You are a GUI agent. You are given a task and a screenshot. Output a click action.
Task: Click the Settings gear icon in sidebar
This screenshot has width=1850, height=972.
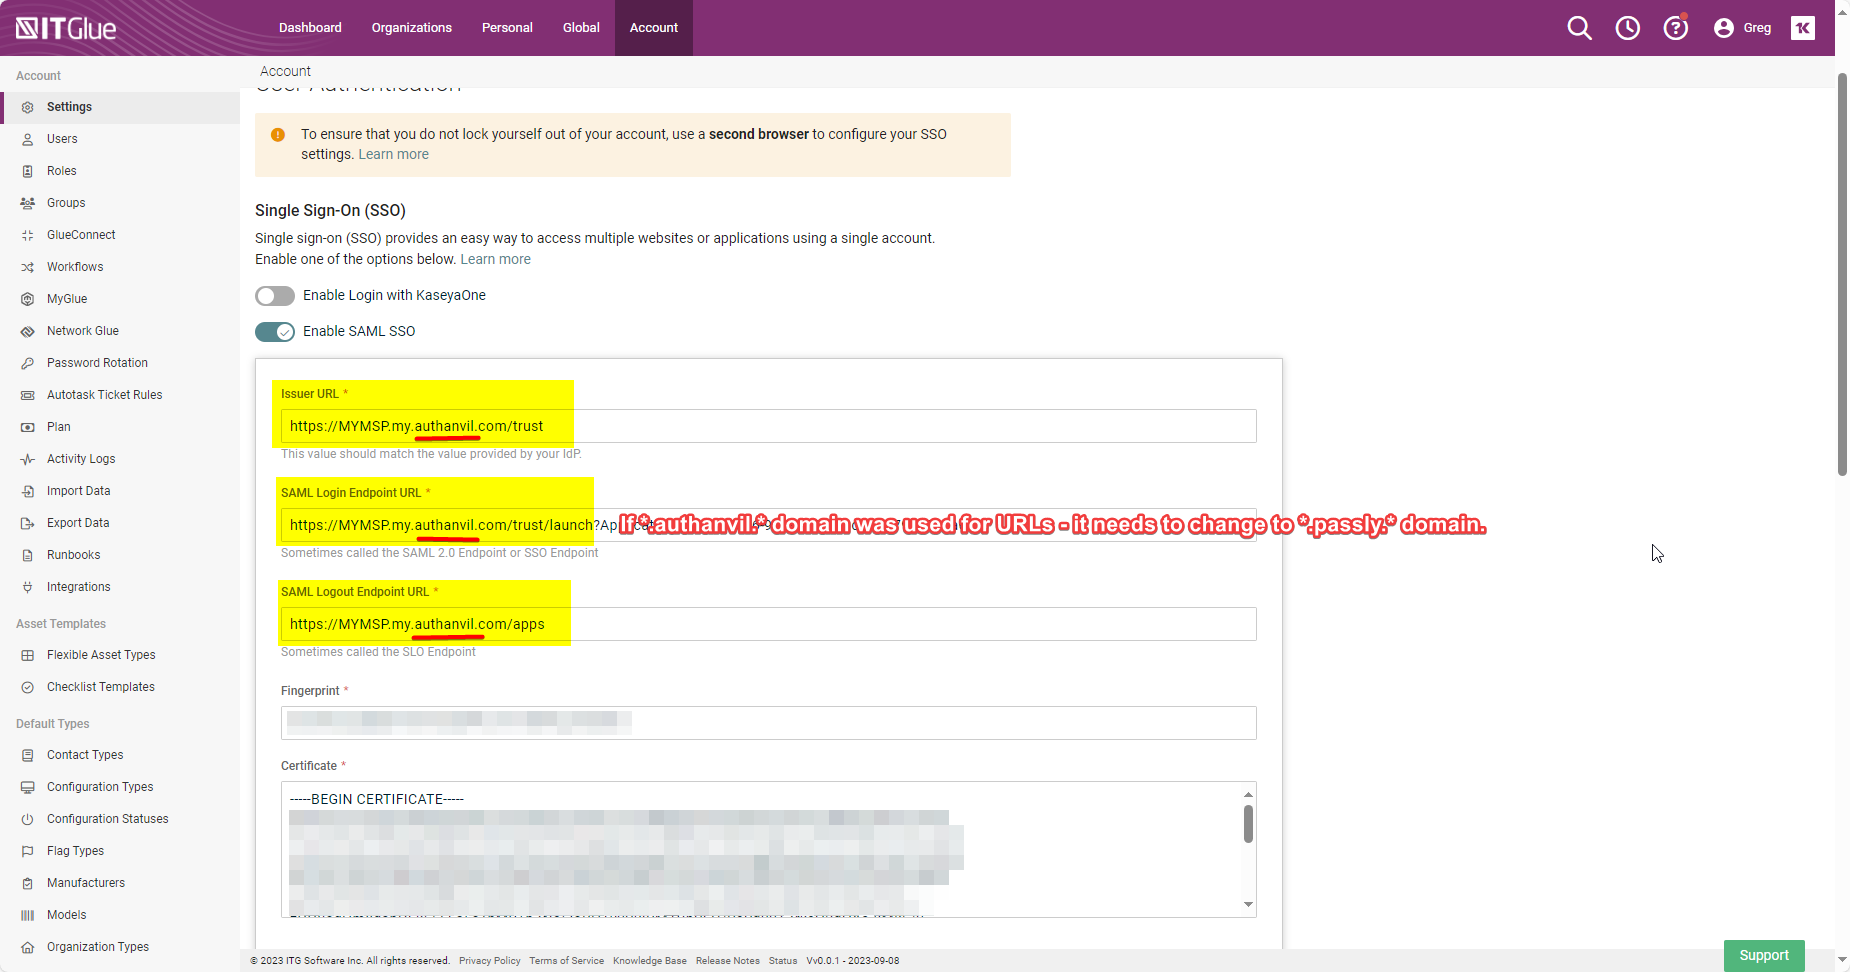(x=28, y=107)
